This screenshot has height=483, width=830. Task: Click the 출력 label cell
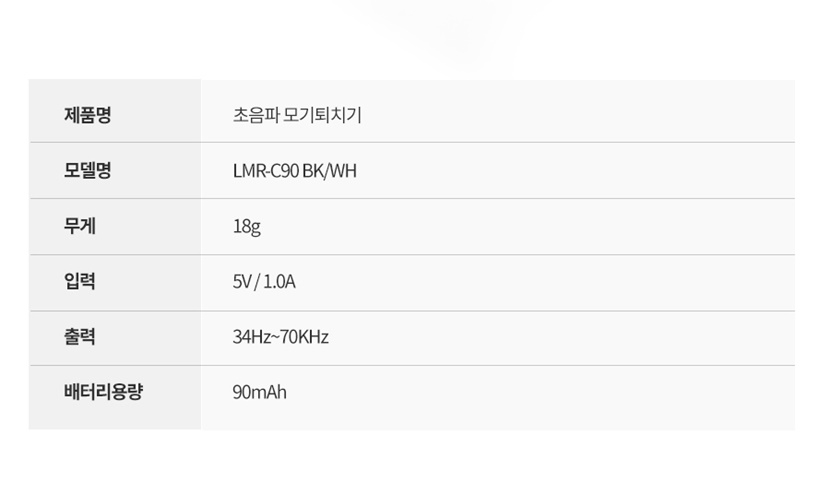(115, 338)
